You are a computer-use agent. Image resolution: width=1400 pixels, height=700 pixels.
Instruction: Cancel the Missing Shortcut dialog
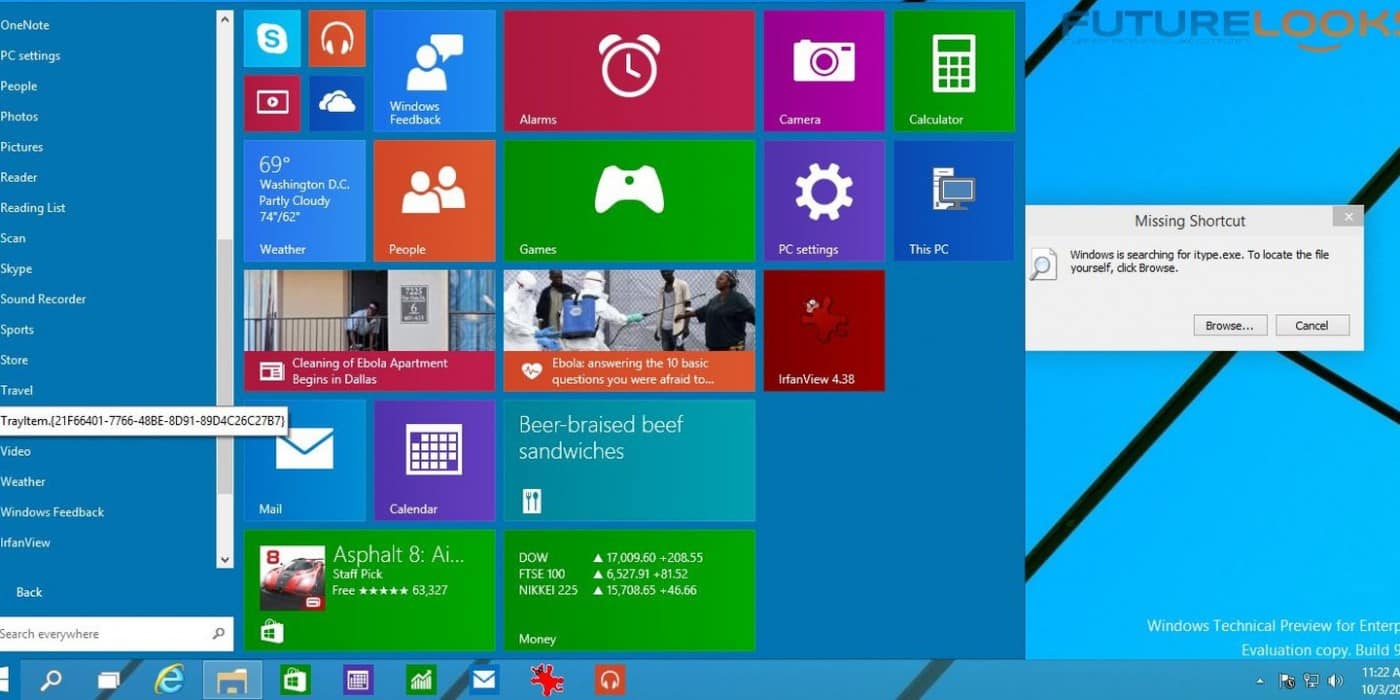coord(1312,325)
